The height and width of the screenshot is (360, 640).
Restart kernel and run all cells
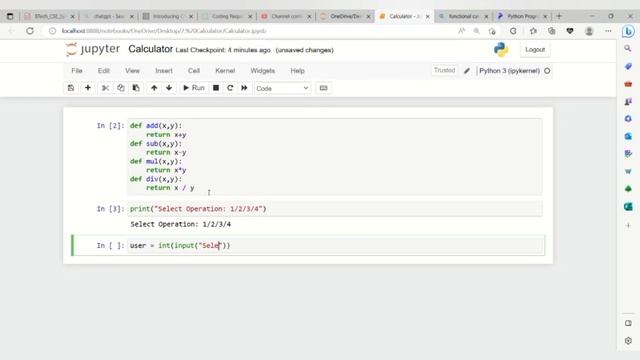tap(244, 88)
